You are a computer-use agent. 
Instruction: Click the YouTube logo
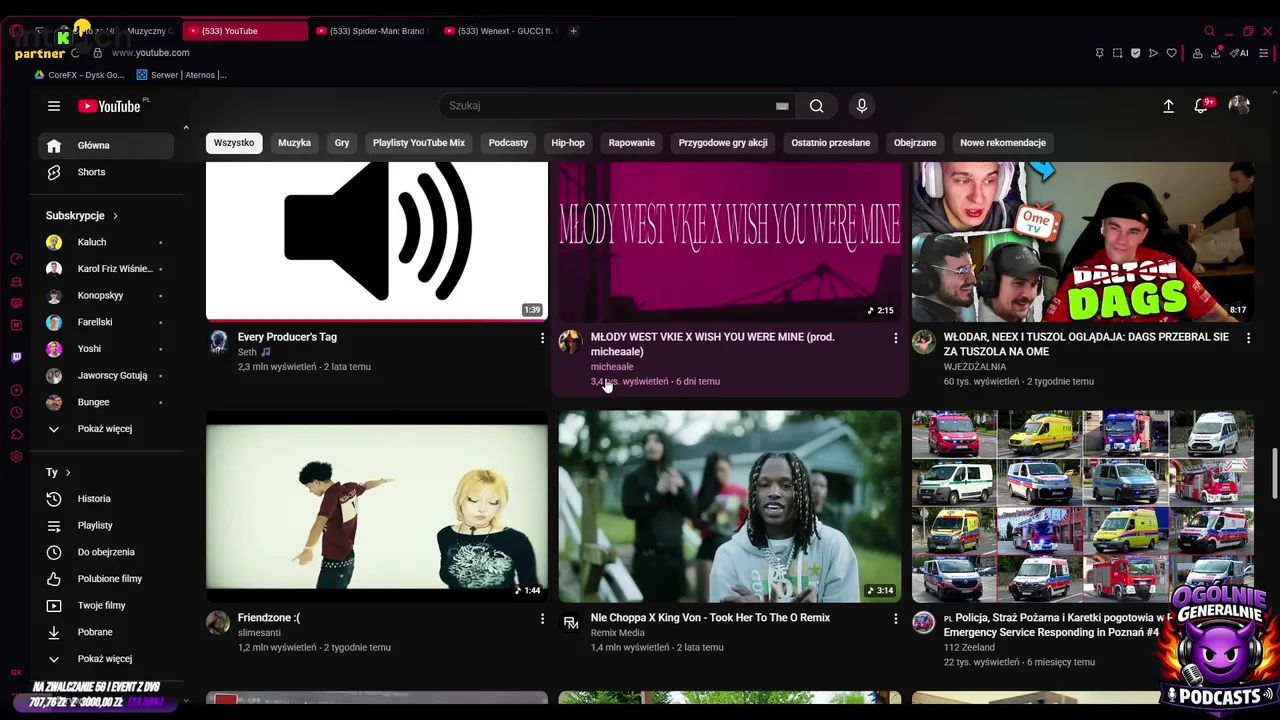tap(109, 106)
